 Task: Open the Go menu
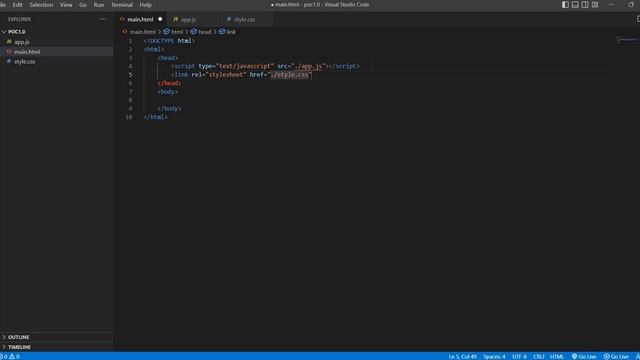(x=83, y=5)
